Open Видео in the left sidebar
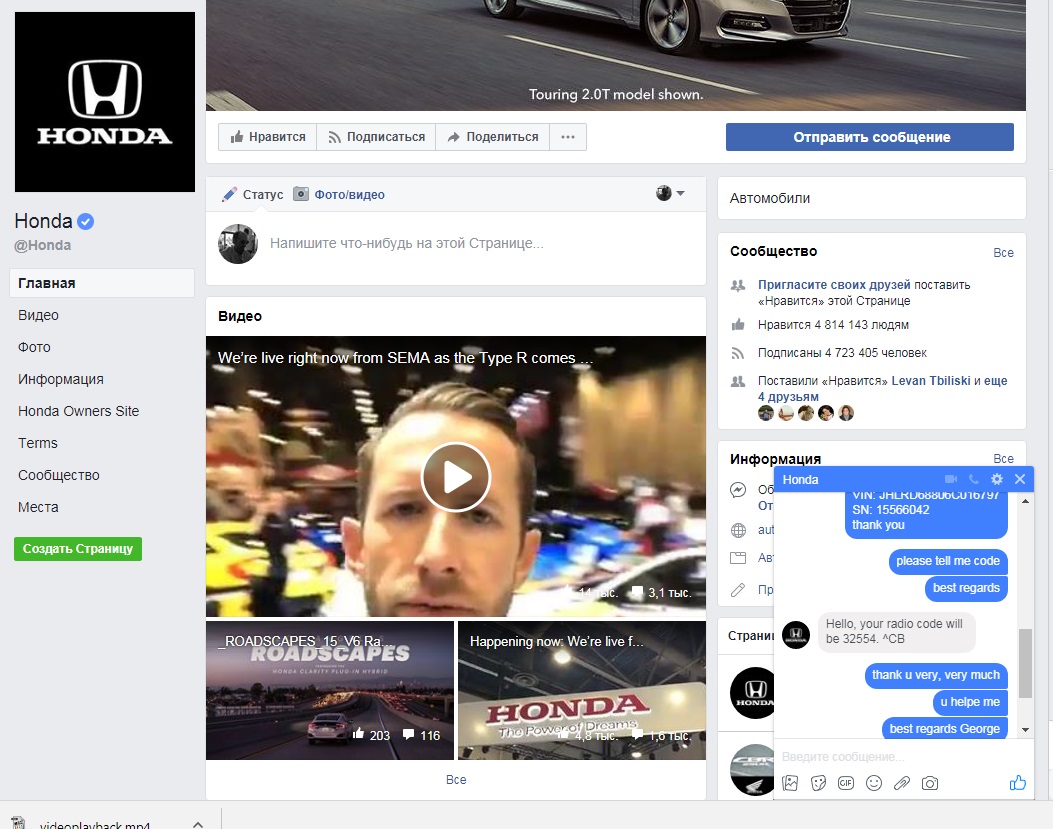The height and width of the screenshot is (829, 1053). (38, 315)
